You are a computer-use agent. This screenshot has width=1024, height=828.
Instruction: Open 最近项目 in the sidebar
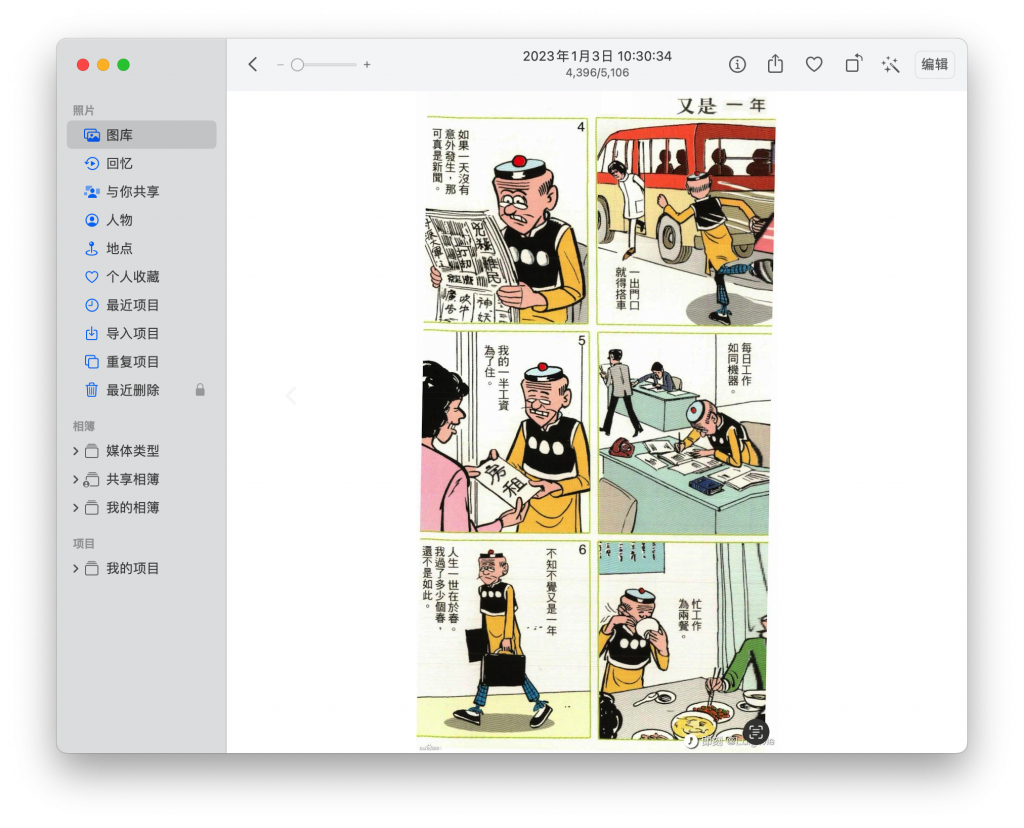click(x=142, y=305)
